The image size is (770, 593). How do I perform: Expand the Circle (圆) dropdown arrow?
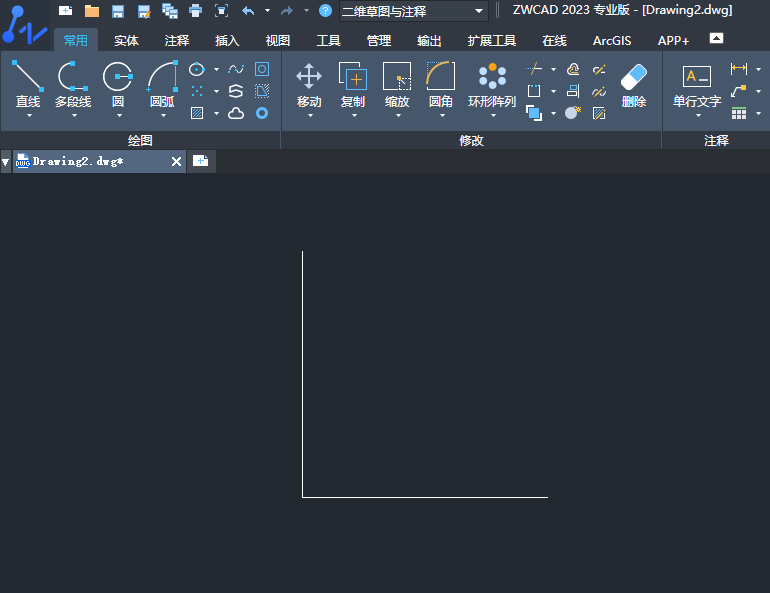tap(119, 116)
